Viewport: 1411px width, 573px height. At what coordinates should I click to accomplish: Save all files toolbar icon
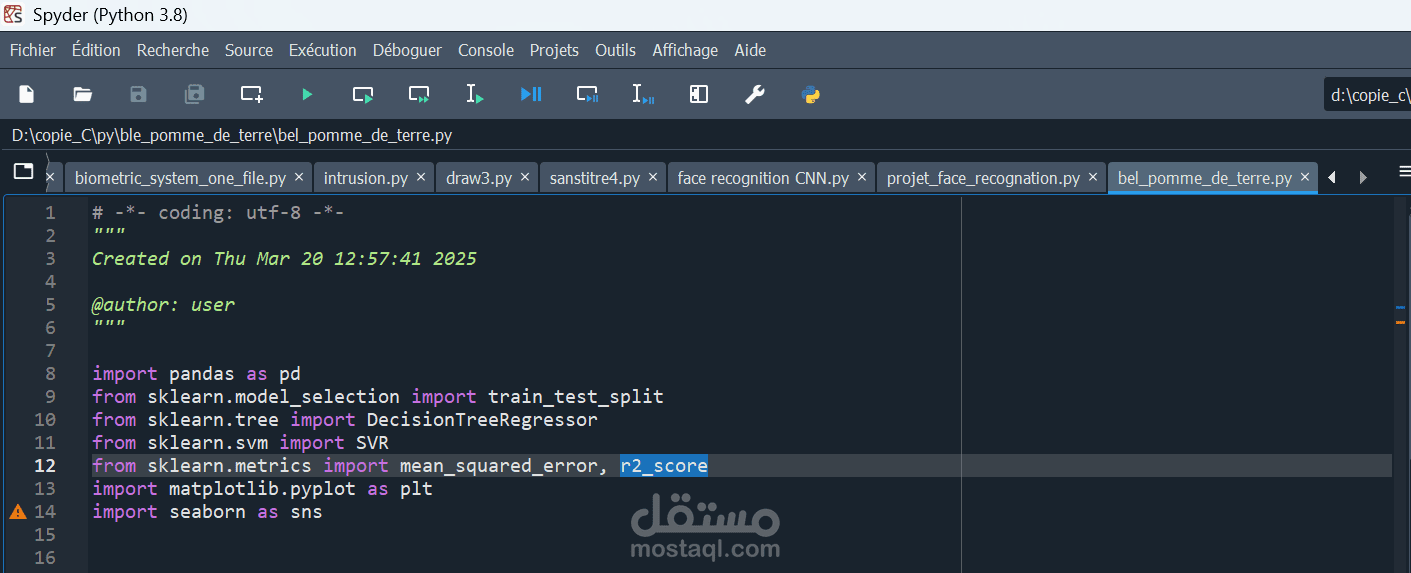tap(195, 94)
